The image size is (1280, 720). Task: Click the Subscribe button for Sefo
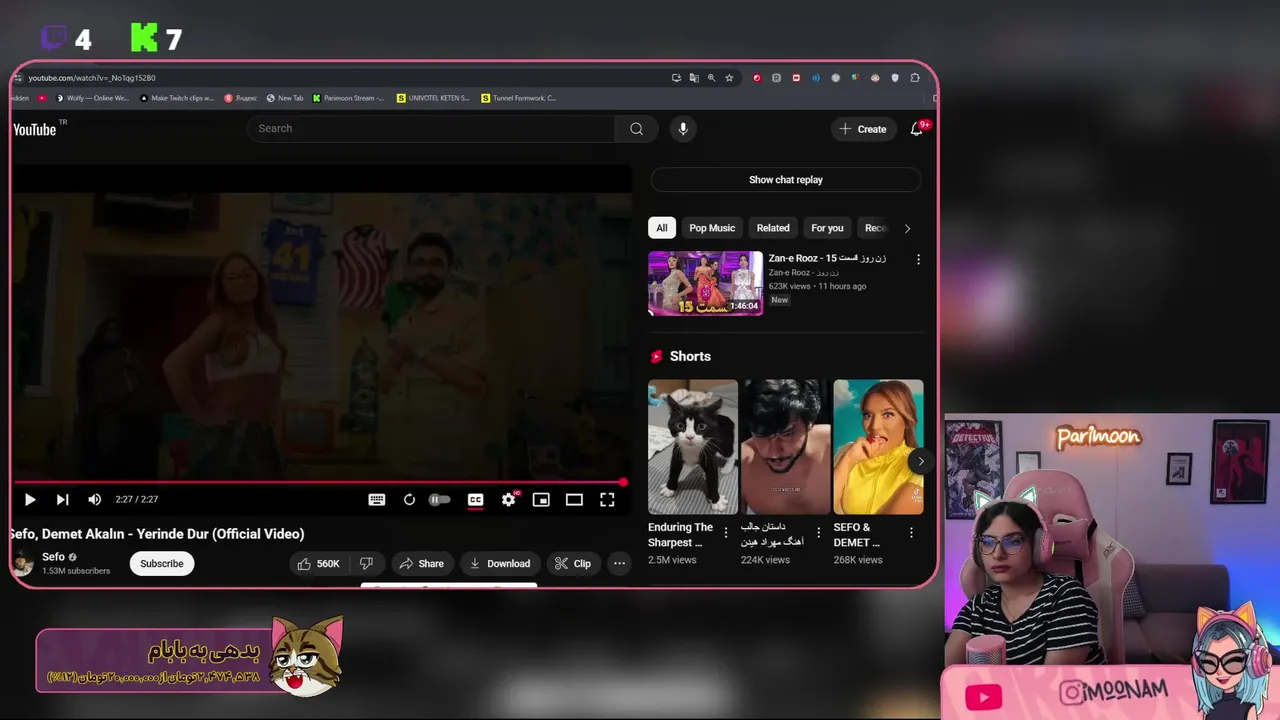point(162,564)
